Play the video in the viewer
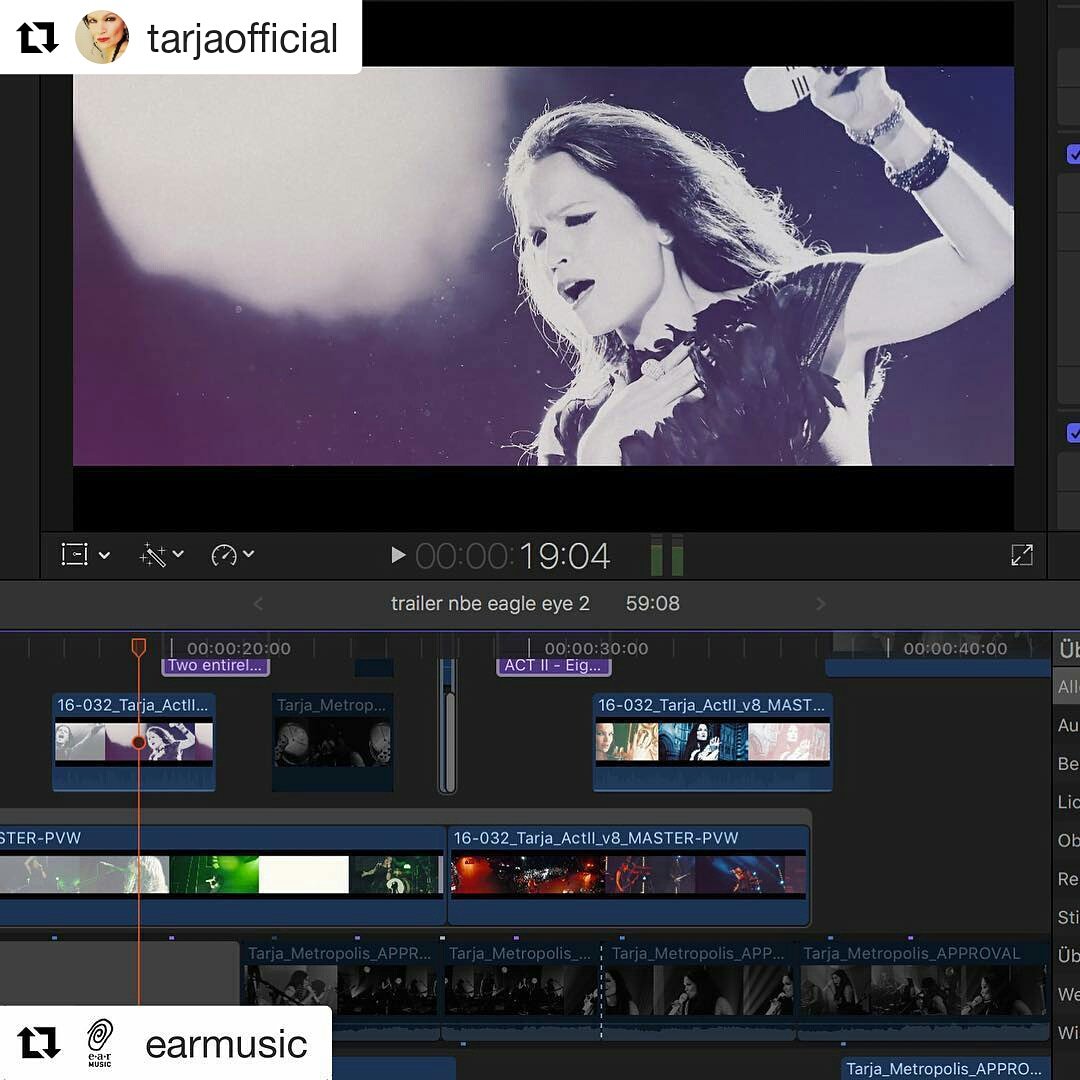Viewport: 1080px width, 1080px height. point(398,555)
